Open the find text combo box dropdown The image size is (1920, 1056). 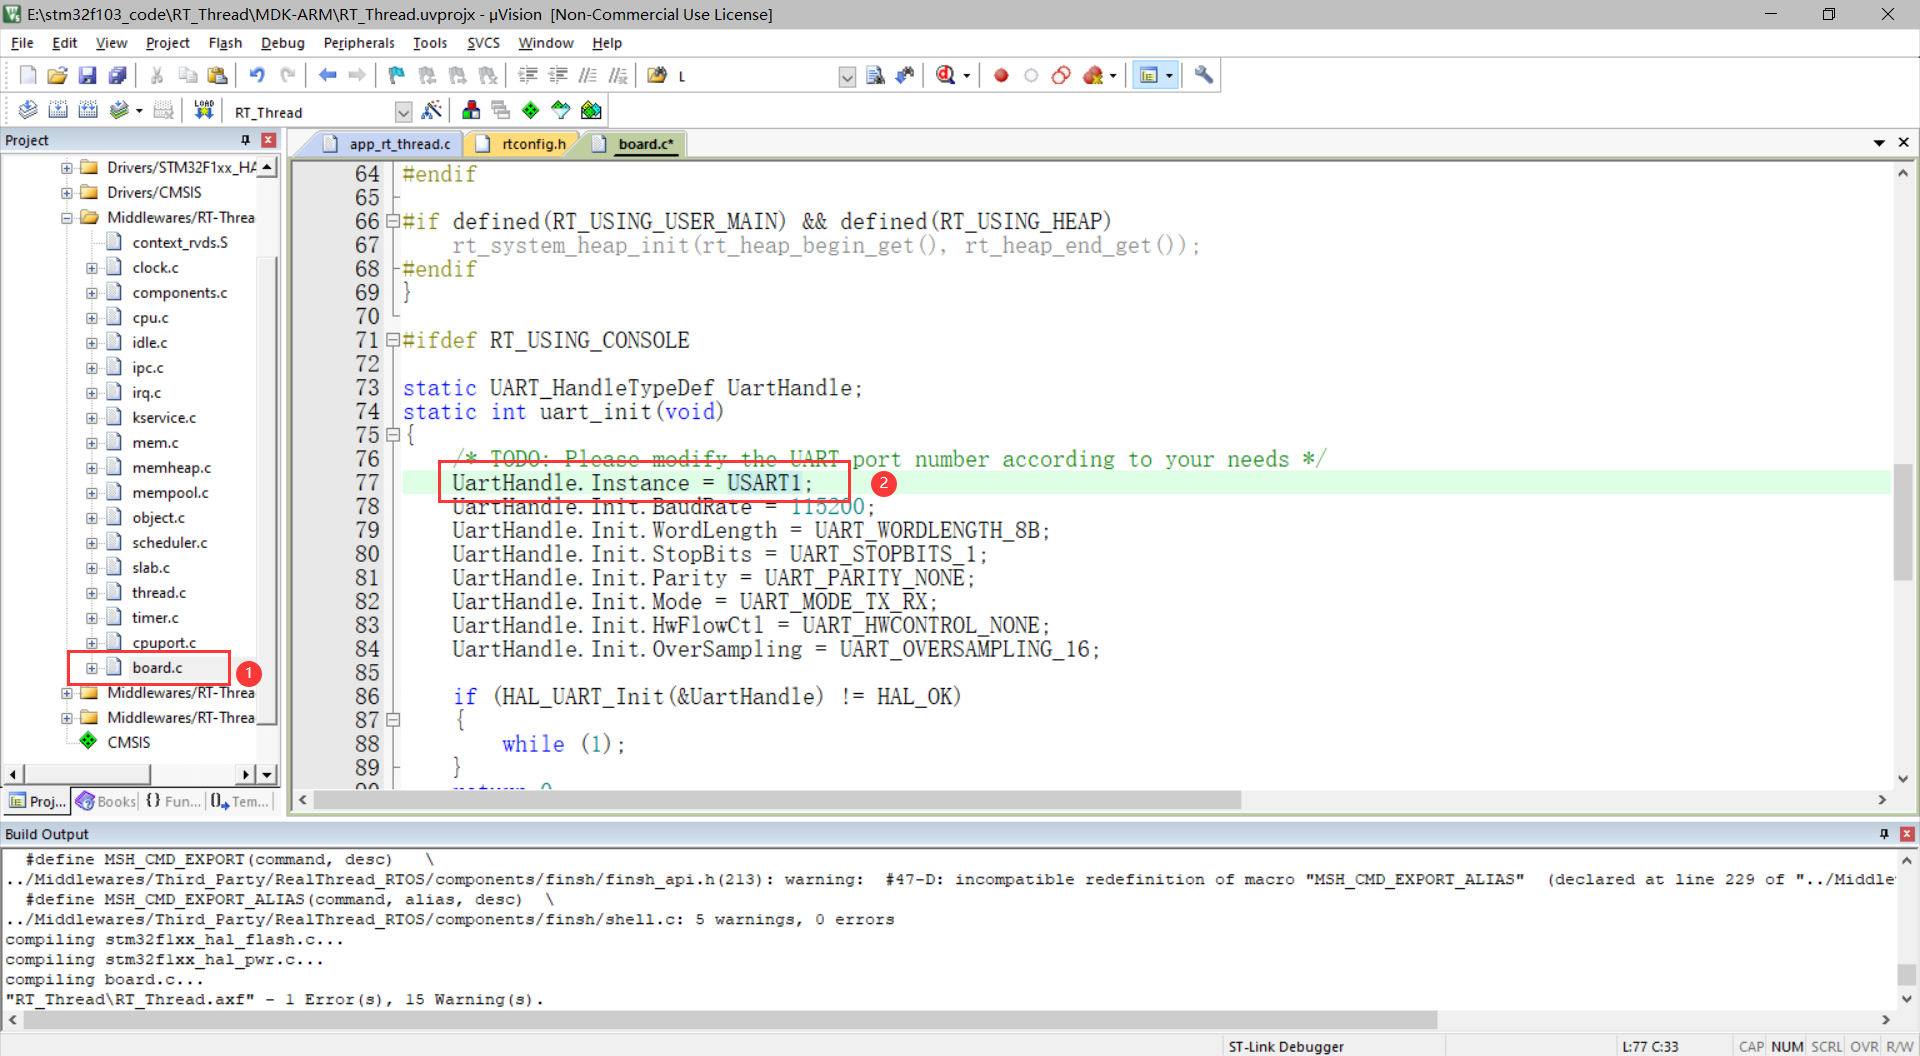[847, 77]
